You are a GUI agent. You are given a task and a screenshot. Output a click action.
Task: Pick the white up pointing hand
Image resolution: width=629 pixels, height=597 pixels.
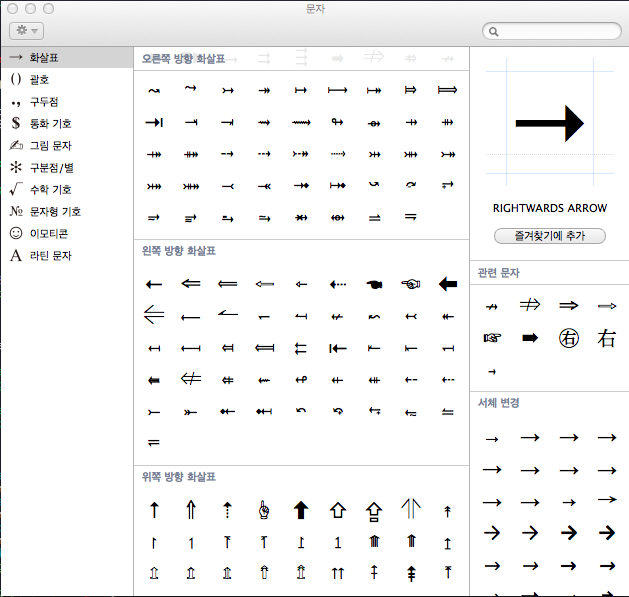264,510
